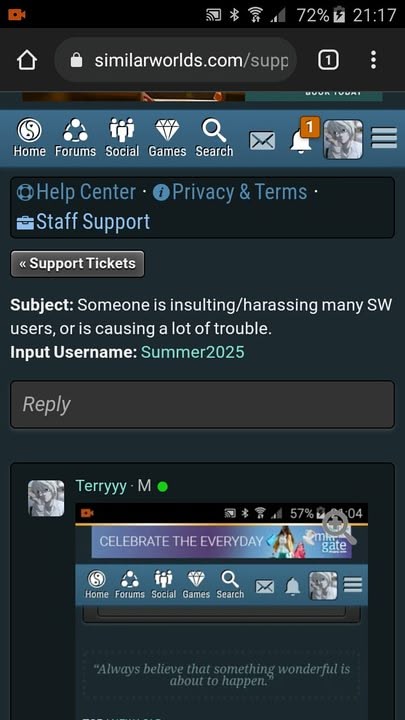
Task: Open the browser tab switcher
Action: [x=328, y=60]
